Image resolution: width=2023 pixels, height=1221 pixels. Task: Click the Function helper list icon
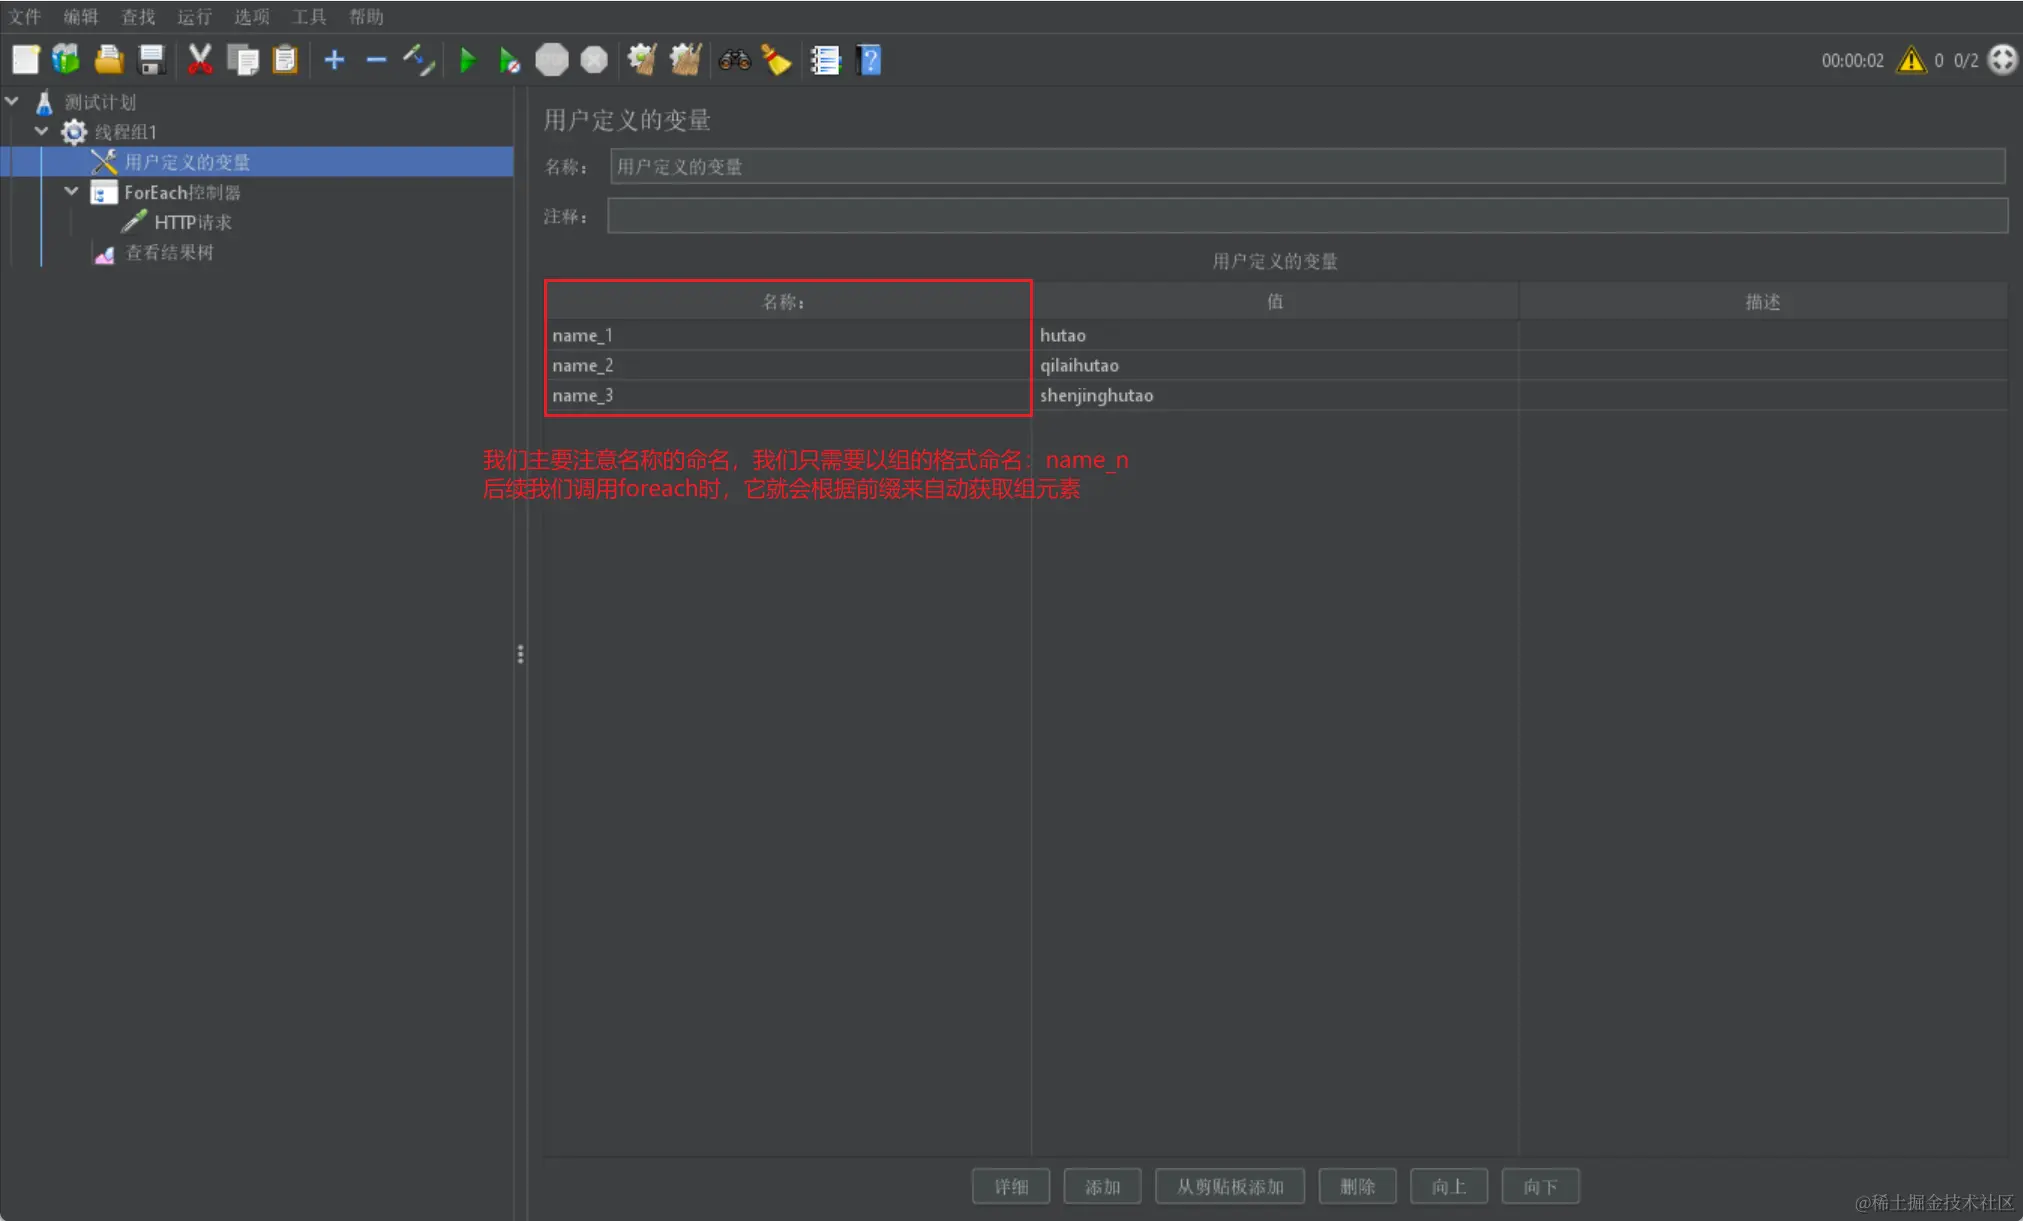click(825, 60)
